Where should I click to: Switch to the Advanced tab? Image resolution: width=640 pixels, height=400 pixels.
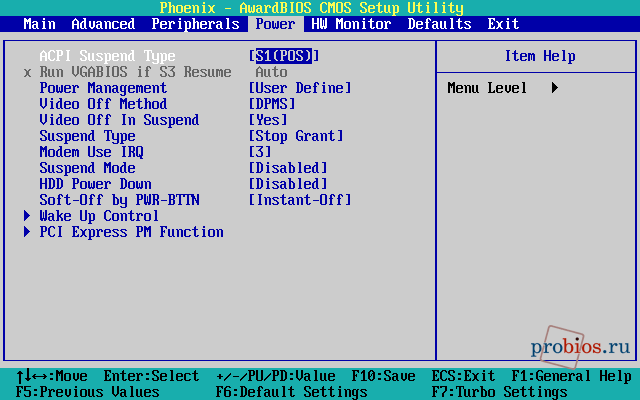pyautogui.click(x=103, y=24)
